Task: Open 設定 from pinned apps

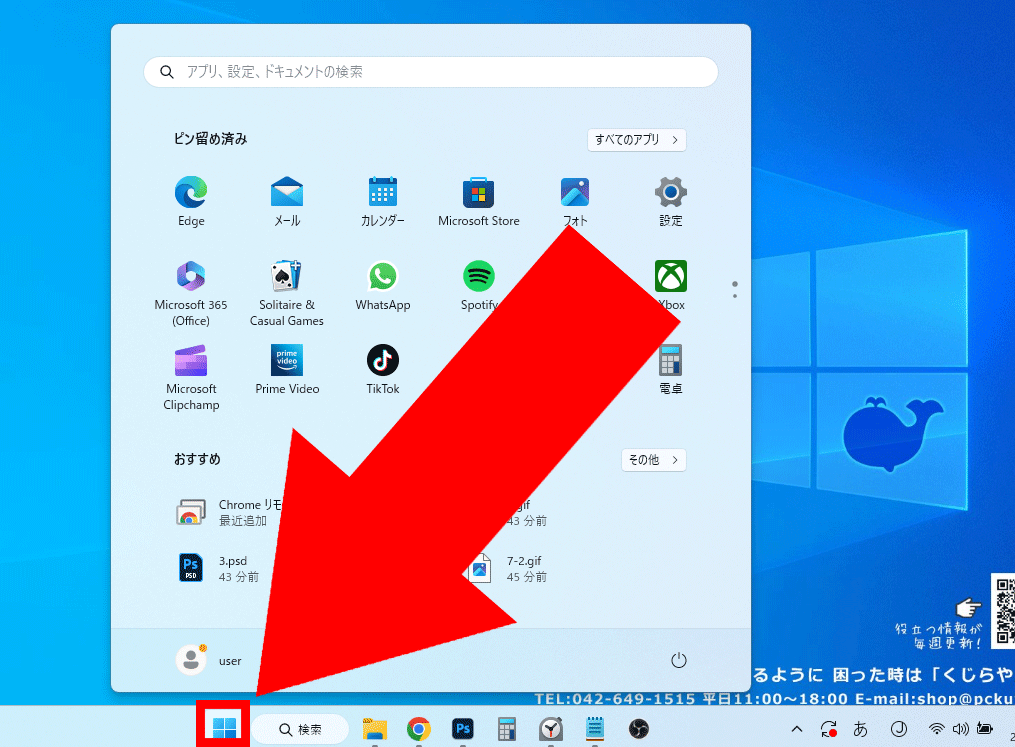Action: pos(671,201)
